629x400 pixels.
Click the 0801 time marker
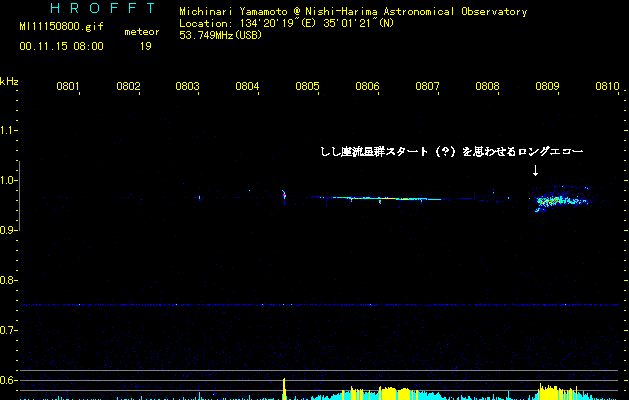[68, 87]
